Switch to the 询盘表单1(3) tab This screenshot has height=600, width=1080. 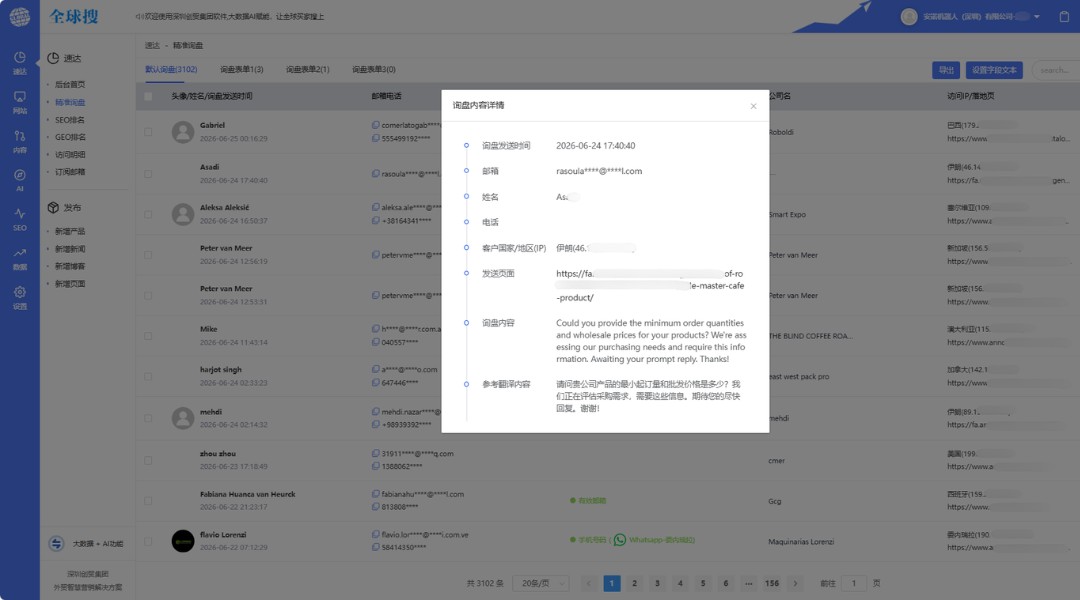coord(241,70)
